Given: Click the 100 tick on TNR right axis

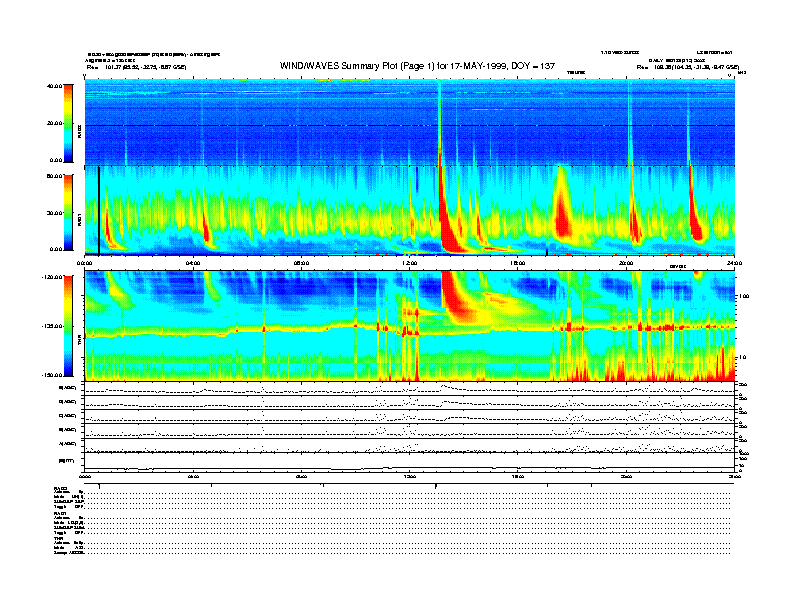Looking at the screenshot, I should click(744, 296).
